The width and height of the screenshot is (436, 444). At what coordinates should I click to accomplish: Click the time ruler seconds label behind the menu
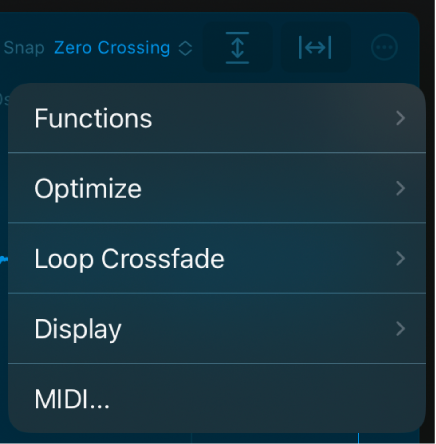point(4,99)
